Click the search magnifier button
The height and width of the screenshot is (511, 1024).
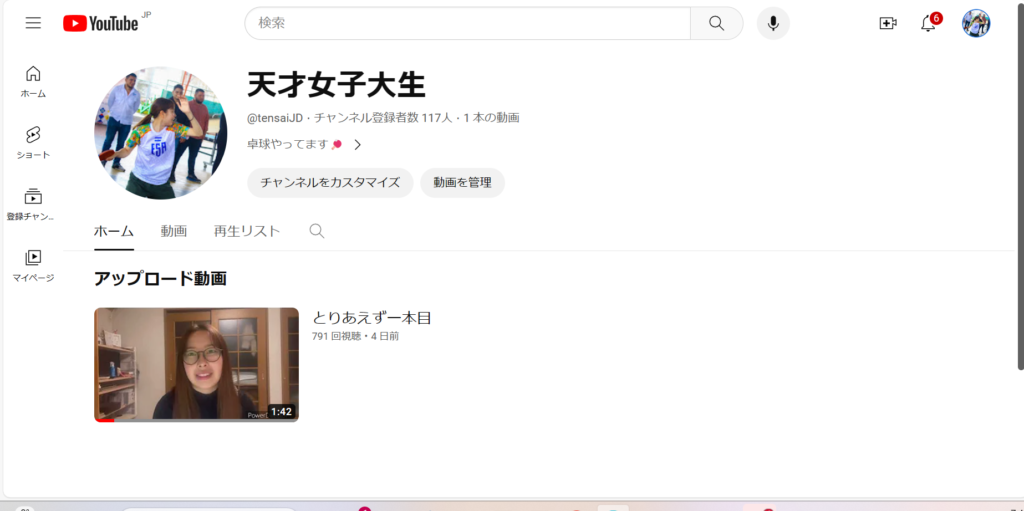[x=716, y=23]
